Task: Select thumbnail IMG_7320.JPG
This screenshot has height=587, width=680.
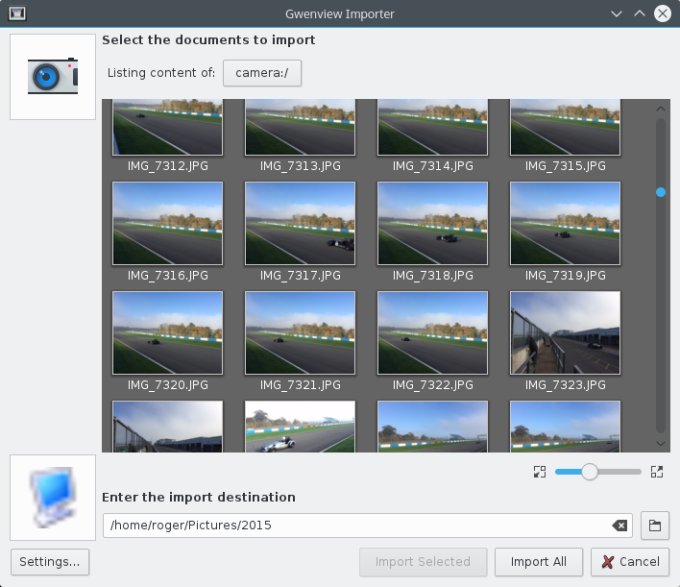Action: (167, 333)
